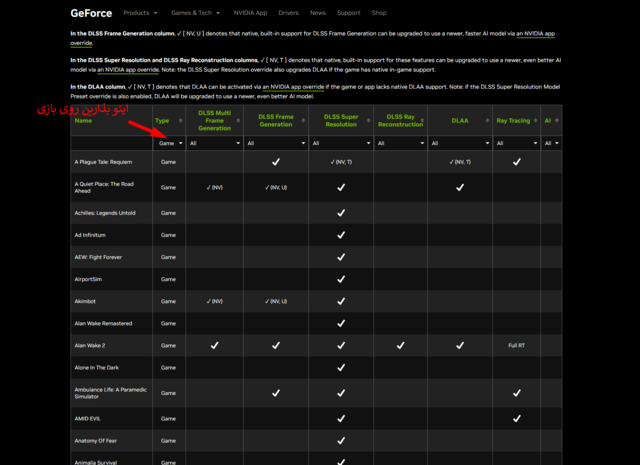This screenshot has width=640, height=465.
Task: Open the Ray Tracing filter dropdown
Action: (x=516, y=143)
